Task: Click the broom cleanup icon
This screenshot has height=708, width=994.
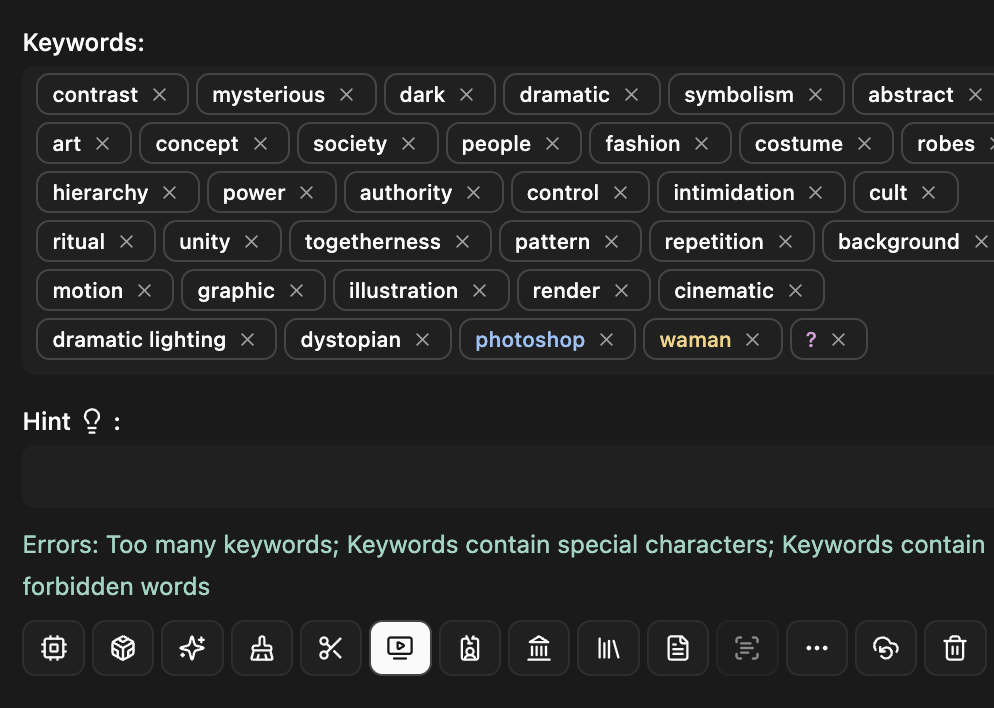Action: click(x=261, y=648)
